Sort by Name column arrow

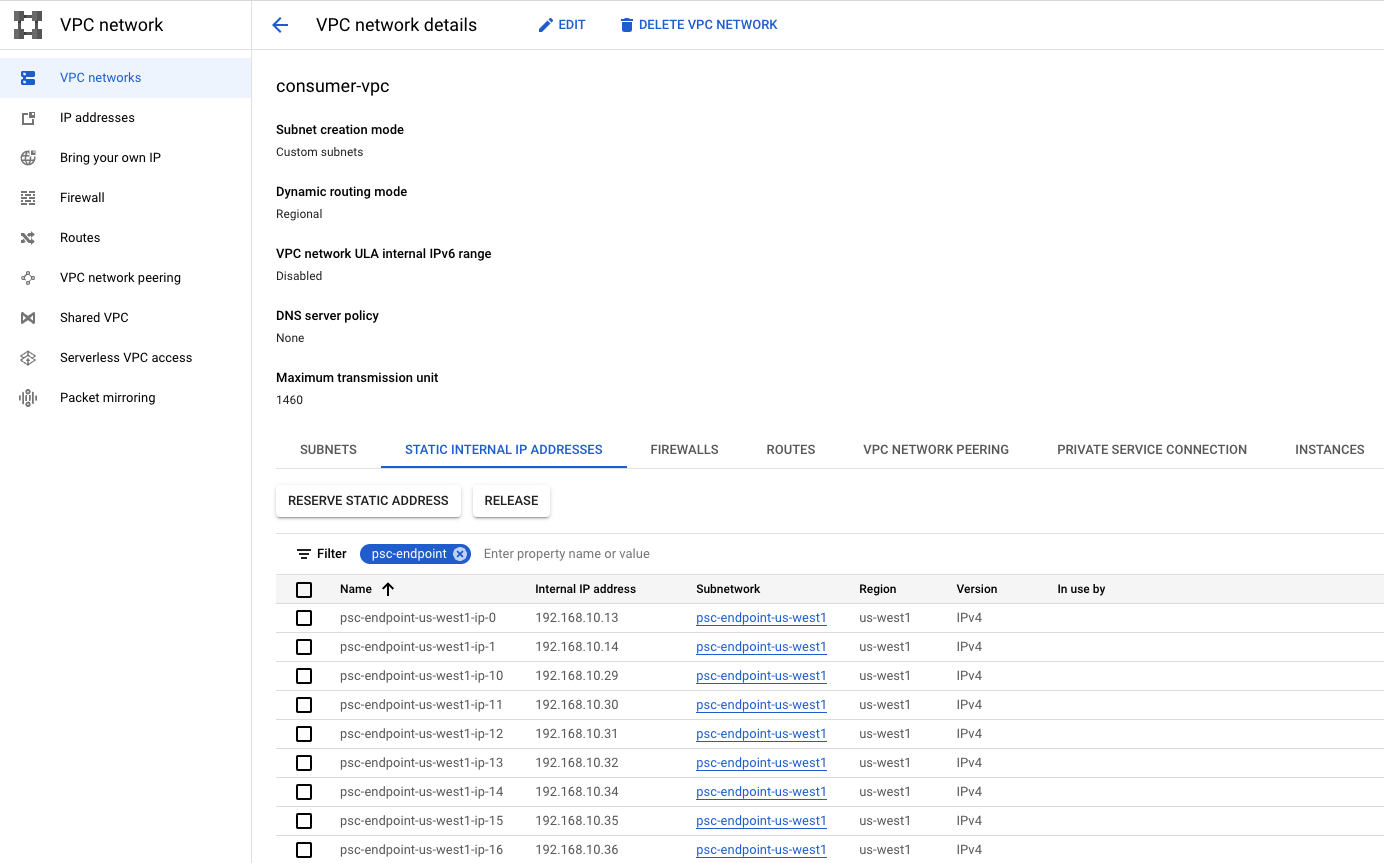pyautogui.click(x=389, y=589)
